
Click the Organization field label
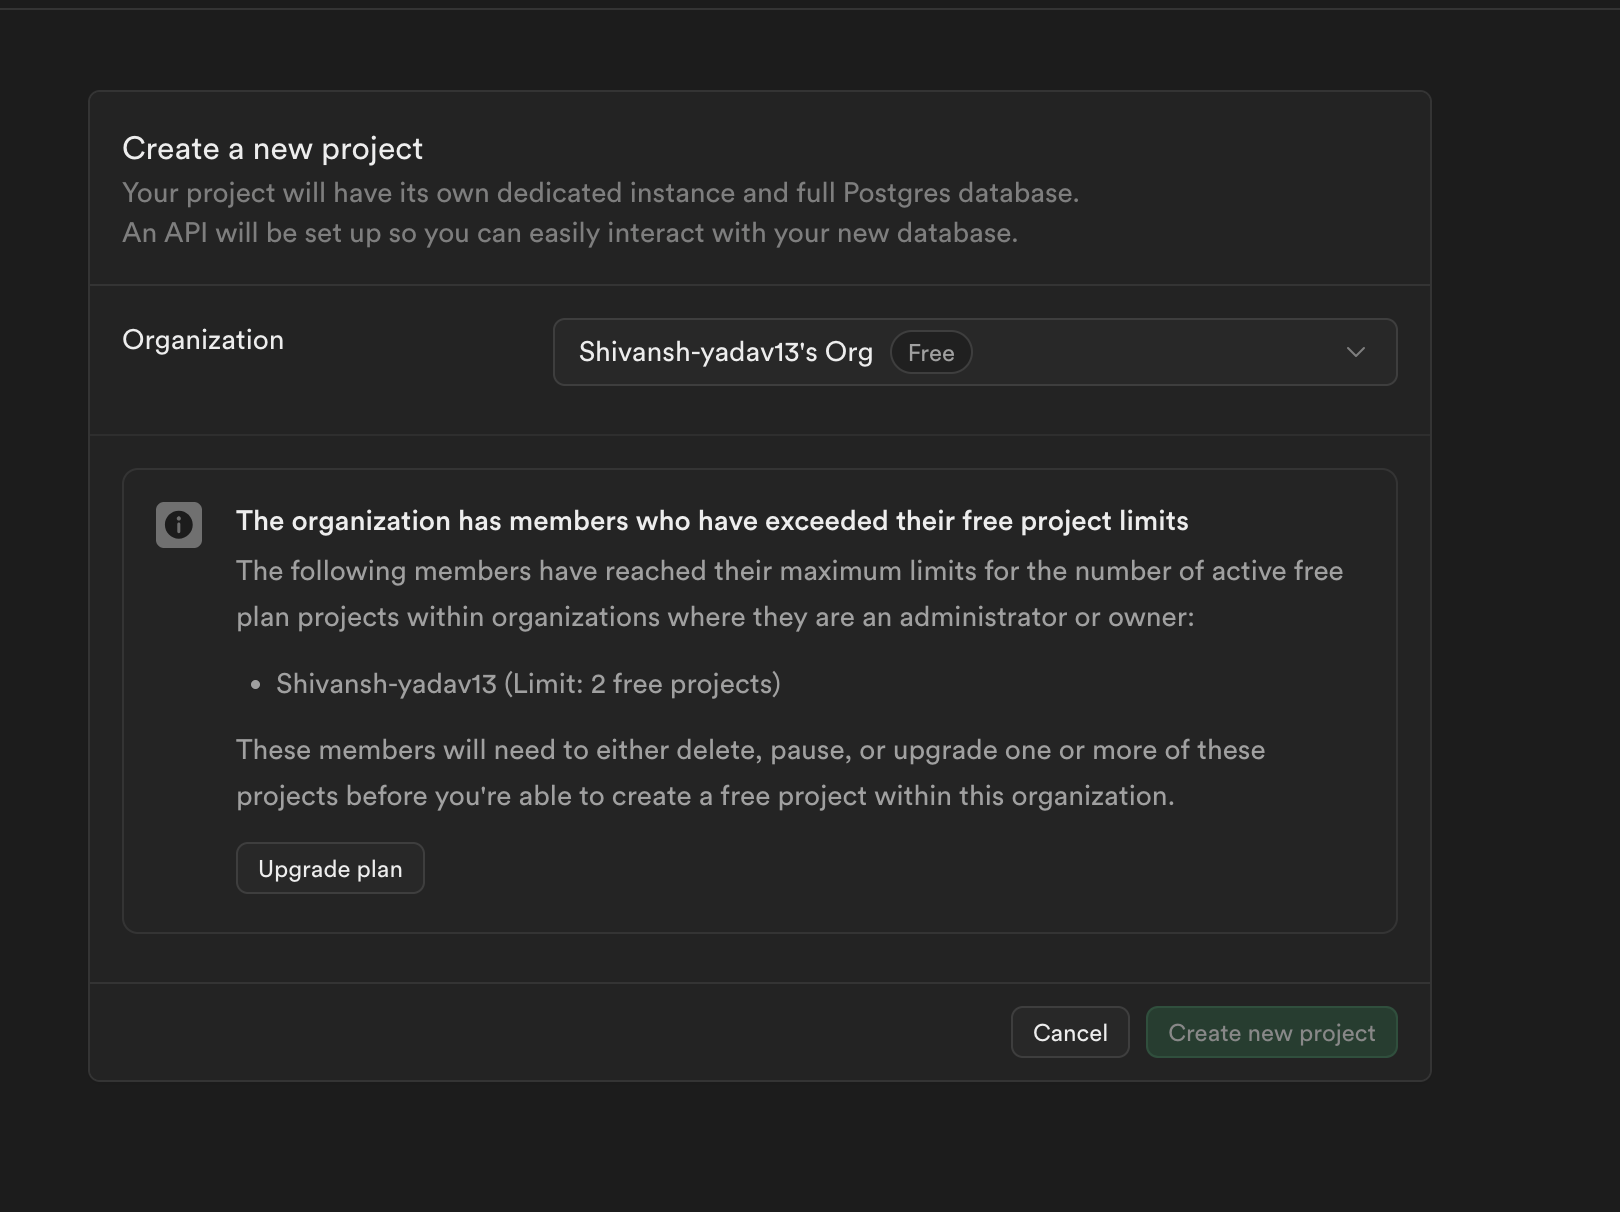[x=203, y=340]
